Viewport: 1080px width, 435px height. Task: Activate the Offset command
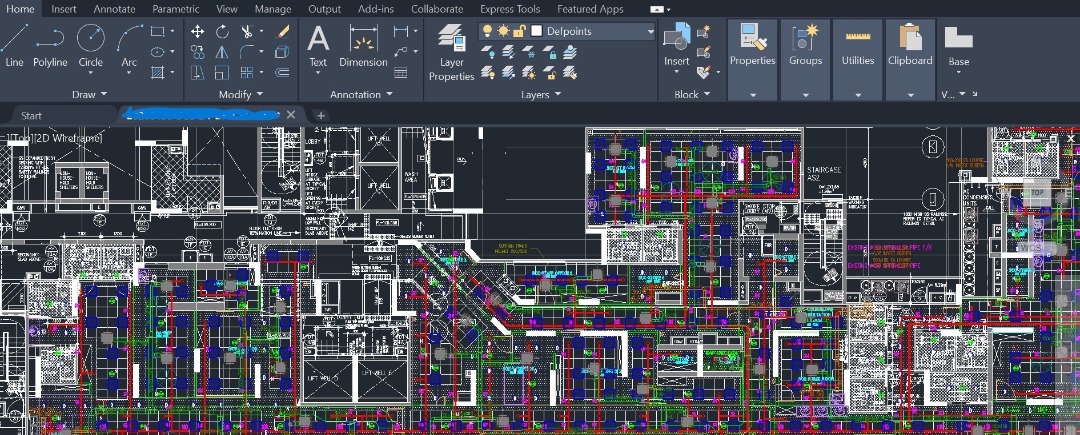point(282,72)
